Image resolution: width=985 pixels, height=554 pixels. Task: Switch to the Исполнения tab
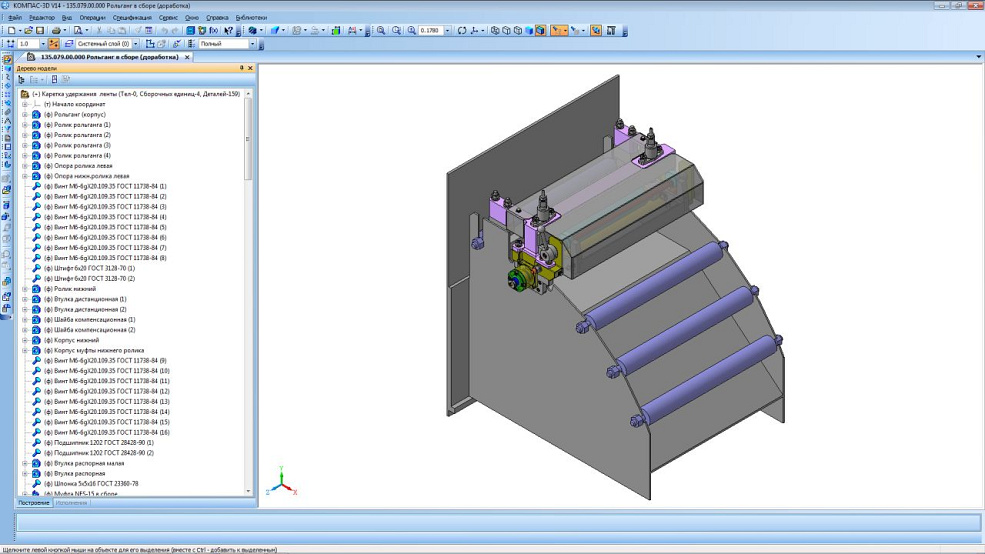pos(72,503)
